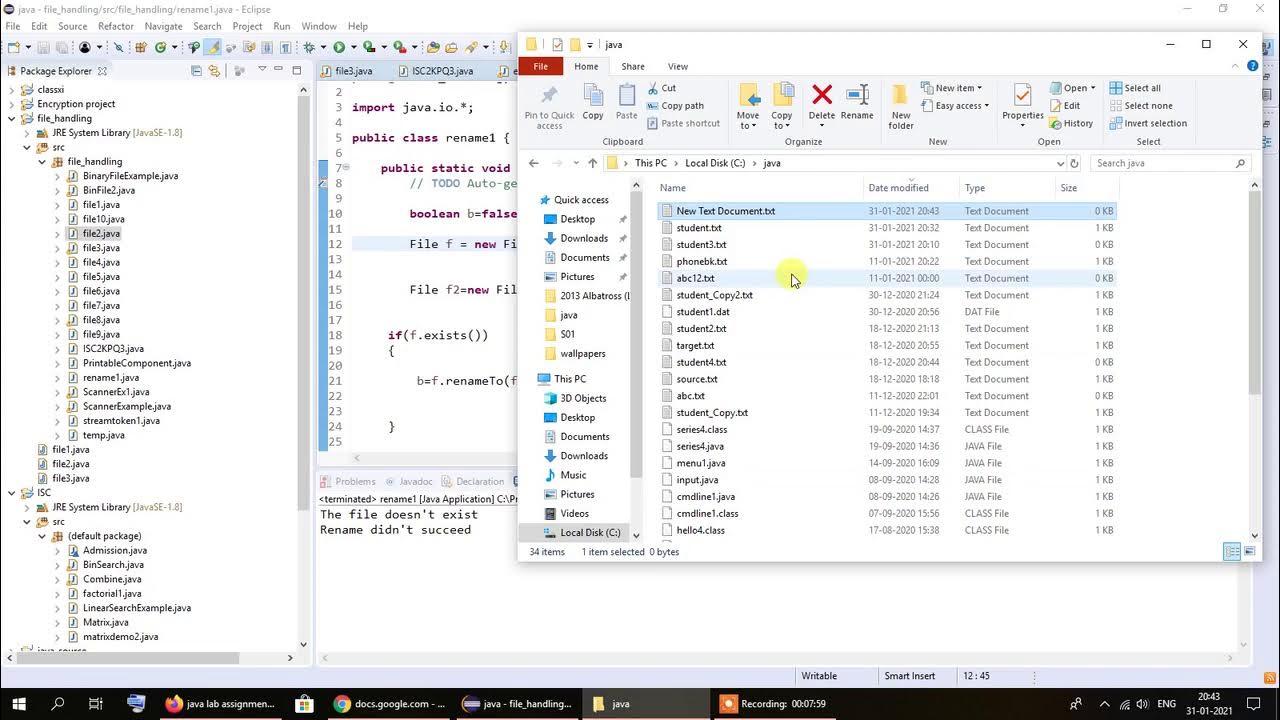Click the Copy icon in Clipboard group

coord(593,96)
